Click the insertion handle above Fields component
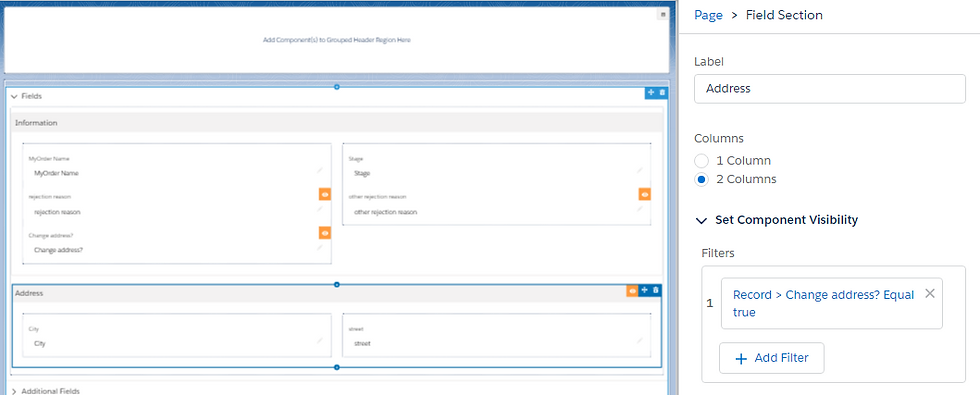The width and height of the screenshot is (980, 395). (x=337, y=87)
